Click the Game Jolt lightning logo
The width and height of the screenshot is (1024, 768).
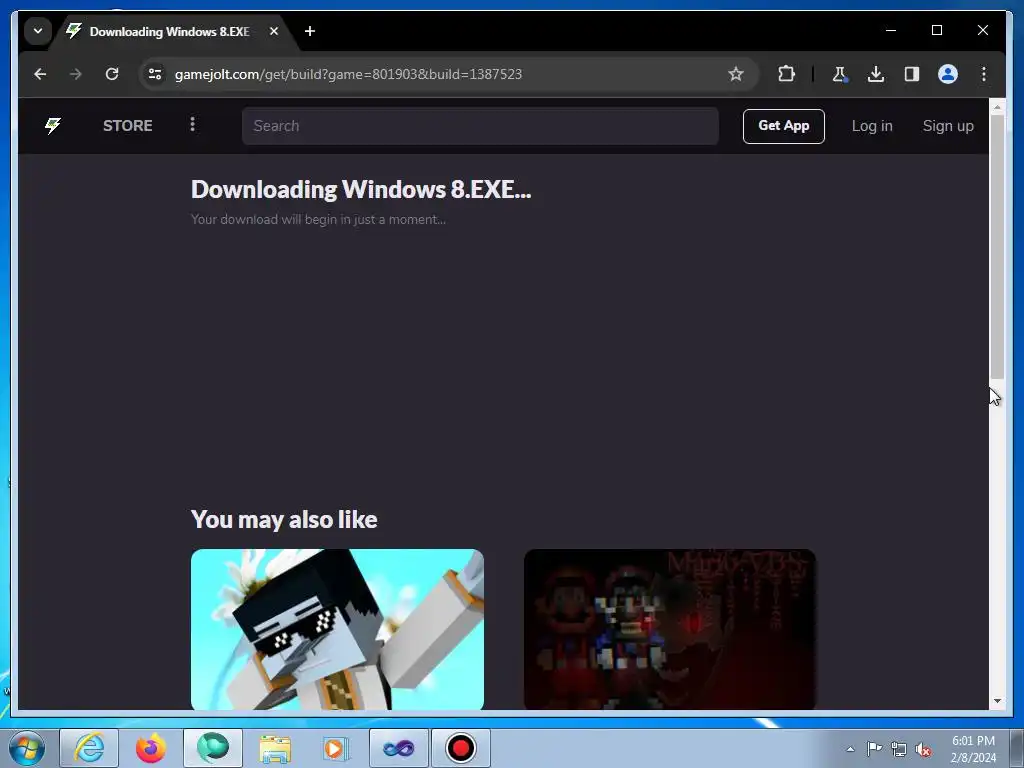point(53,125)
